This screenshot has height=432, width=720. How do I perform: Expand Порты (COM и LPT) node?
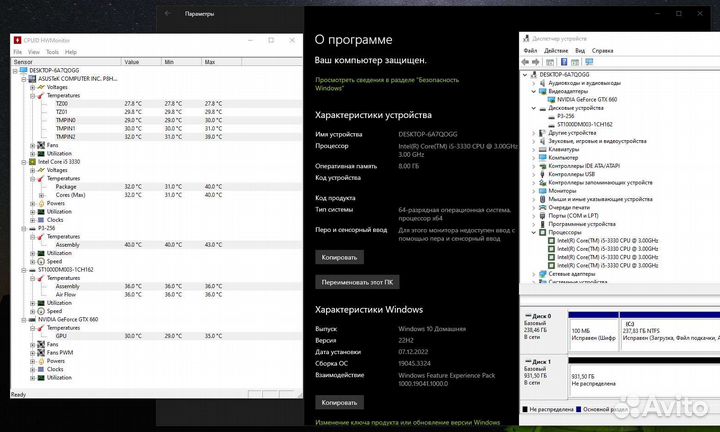click(x=534, y=216)
